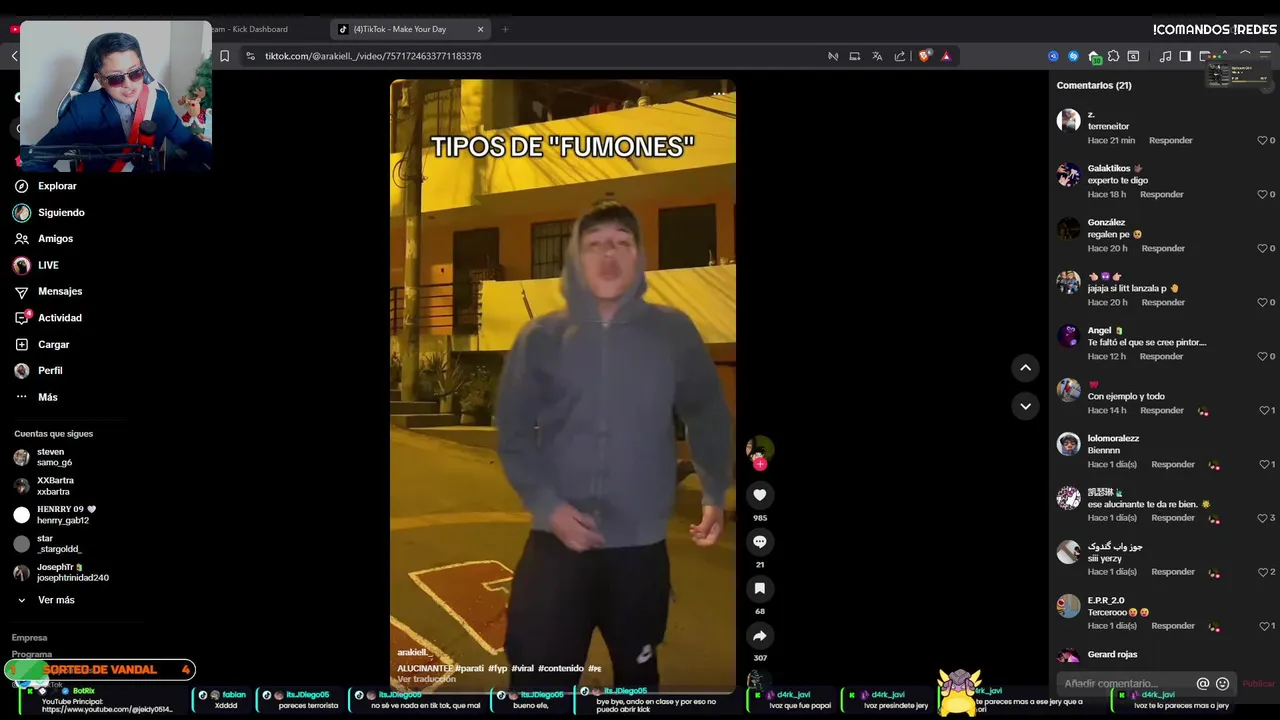Screen dimensions: 1280x720
Task: Go to previous video (up arrow)
Action: tap(1025, 368)
